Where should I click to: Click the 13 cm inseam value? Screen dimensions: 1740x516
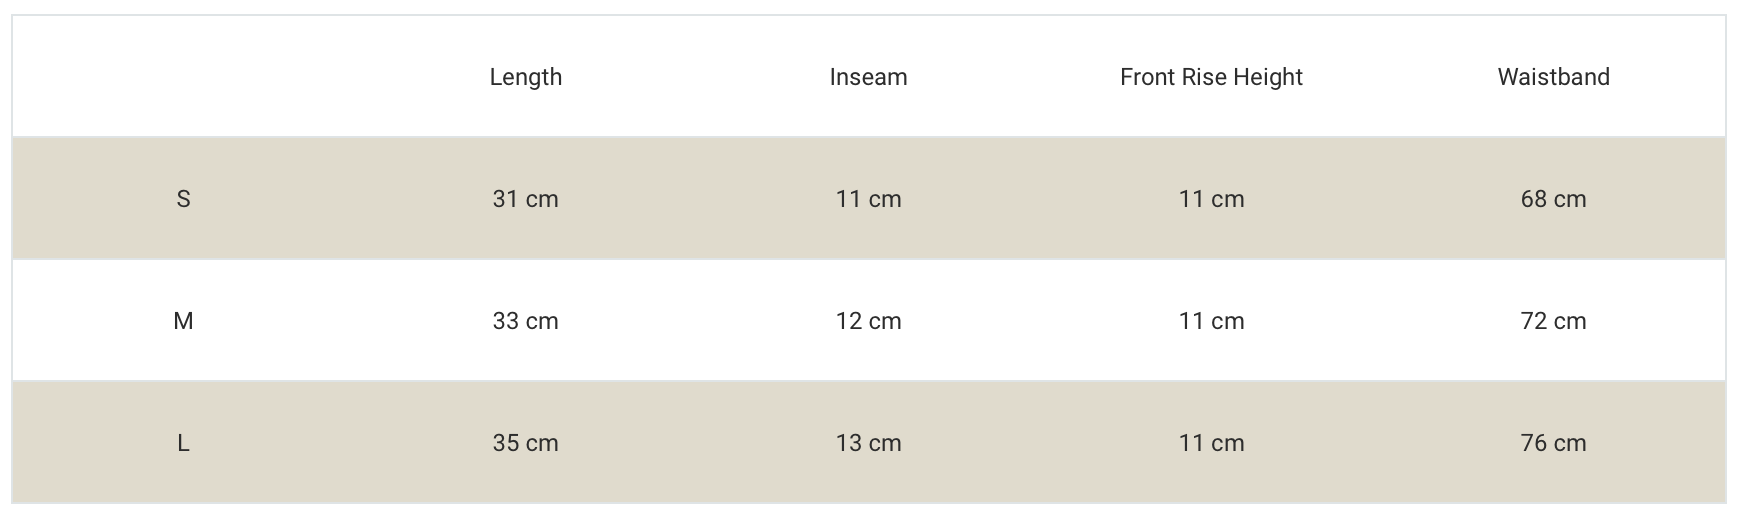tap(868, 443)
